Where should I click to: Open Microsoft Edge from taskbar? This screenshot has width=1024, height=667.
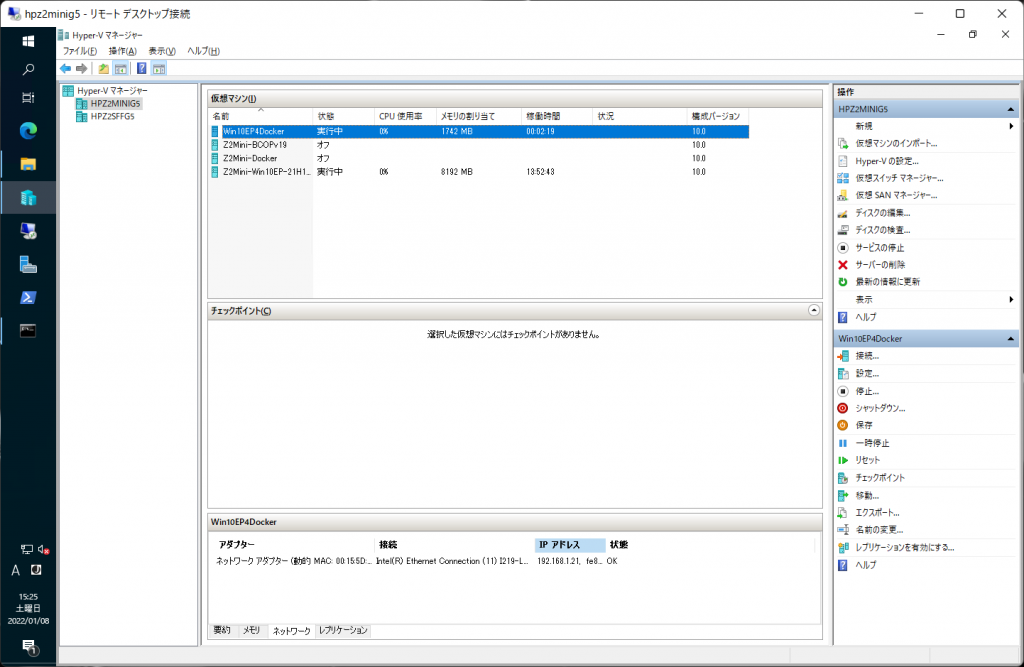coord(28,131)
